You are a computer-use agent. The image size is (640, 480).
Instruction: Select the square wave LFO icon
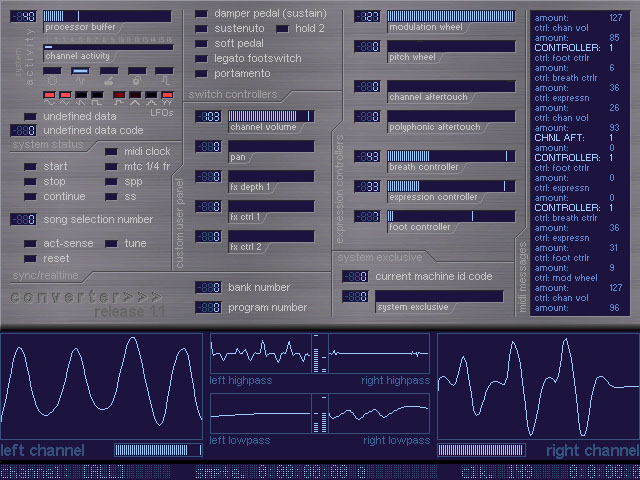[97, 103]
